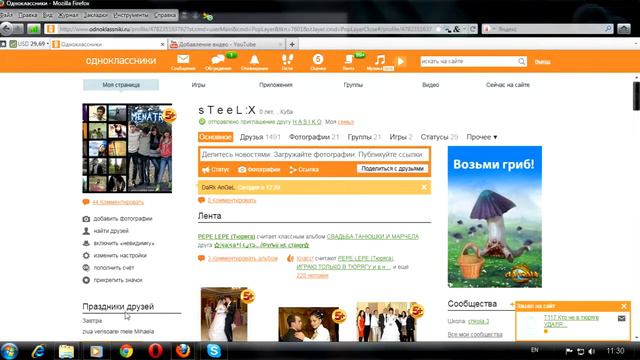Close the DaRk AnGeL status bar
Viewport: 640px width, 360px height.
coord(424,187)
